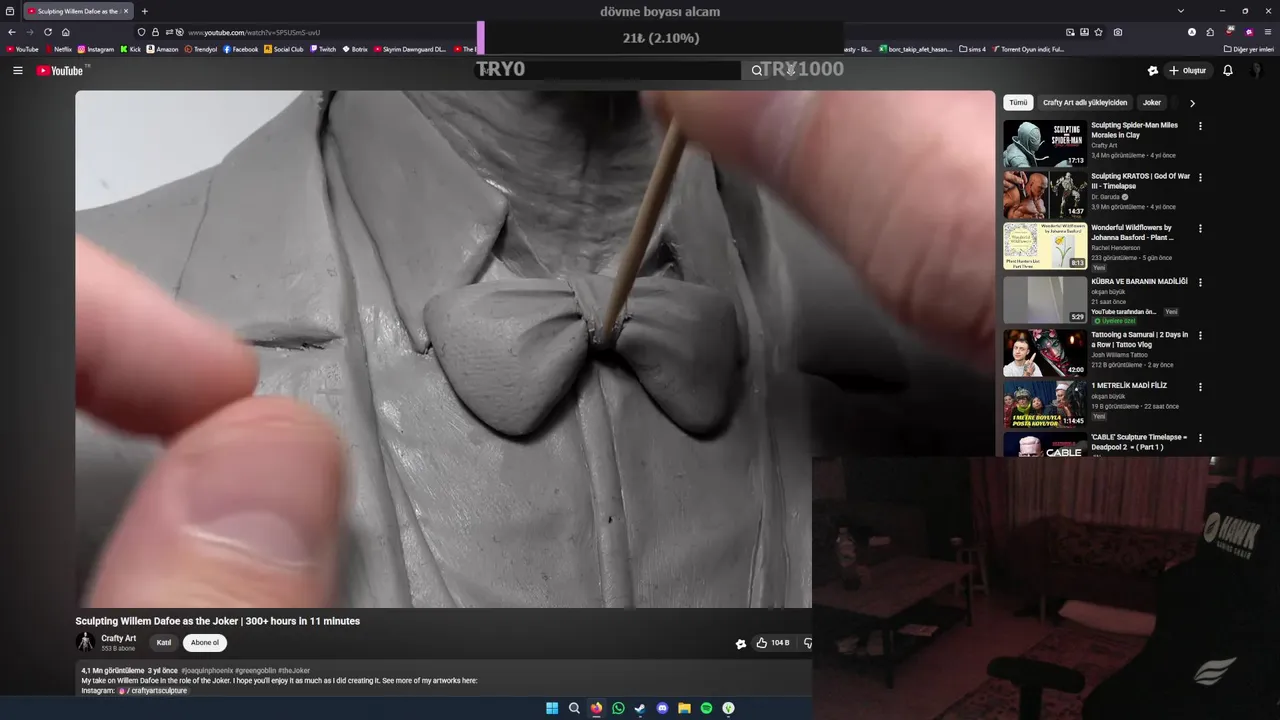Viewport: 1280px width, 720px height.
Task: Open WhatsApp from the taskbar
Action: click(618, 708)
